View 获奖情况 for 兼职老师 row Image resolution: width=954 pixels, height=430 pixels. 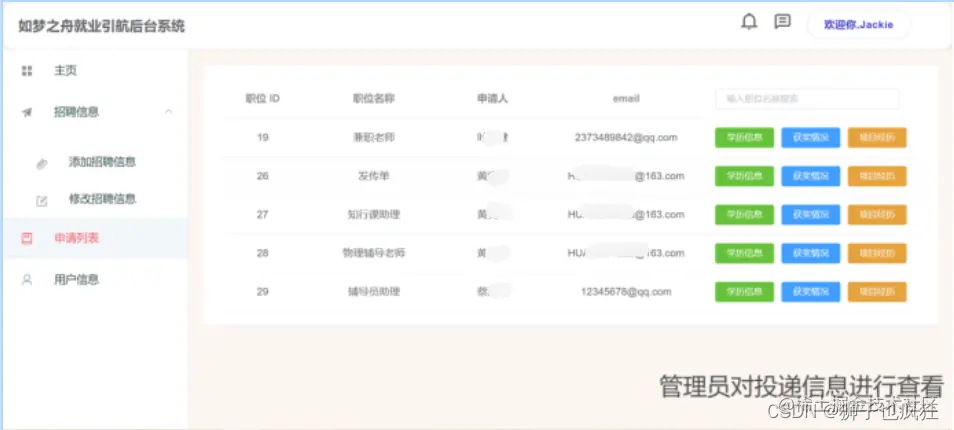[x=810, y=137]
